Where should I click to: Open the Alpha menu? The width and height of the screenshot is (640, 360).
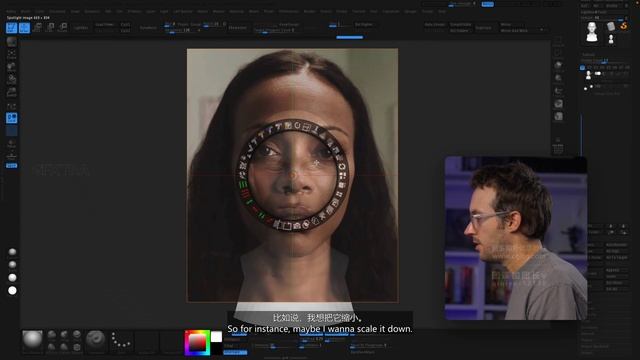coord(11,11)
